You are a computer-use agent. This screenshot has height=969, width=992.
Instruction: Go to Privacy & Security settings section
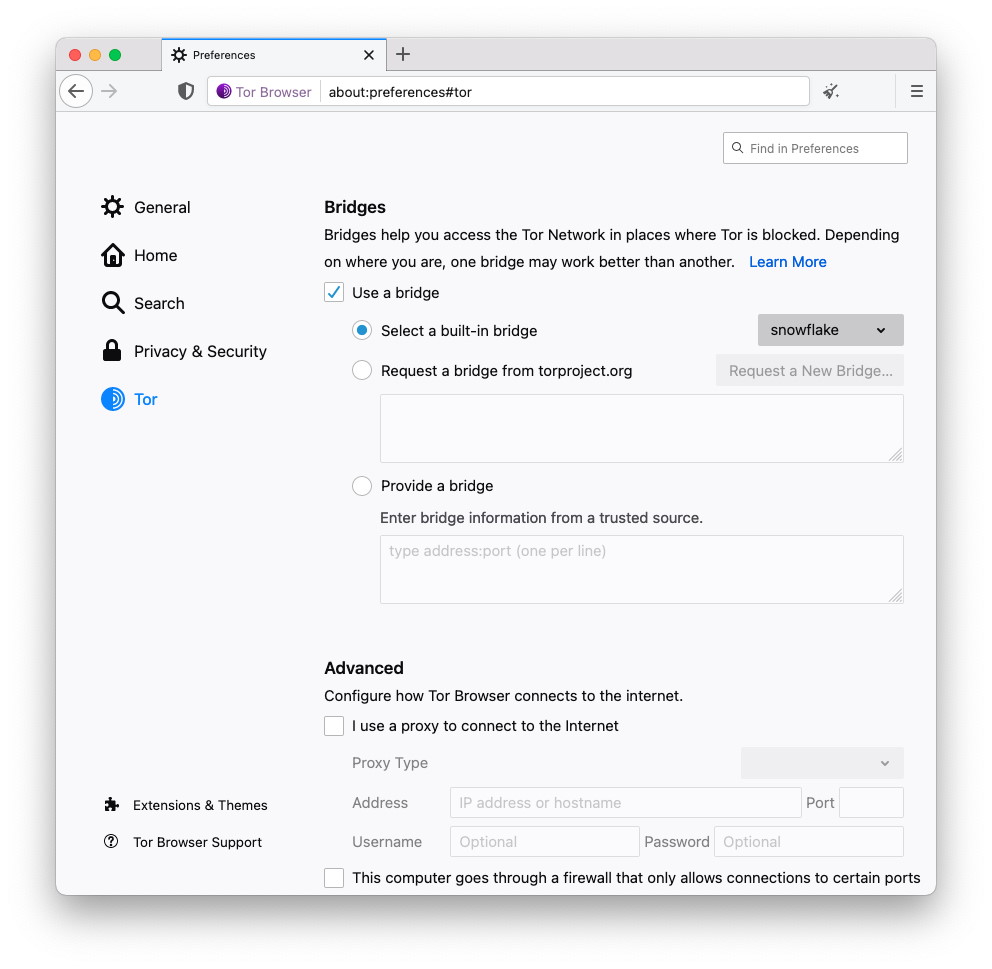[200, 351]
